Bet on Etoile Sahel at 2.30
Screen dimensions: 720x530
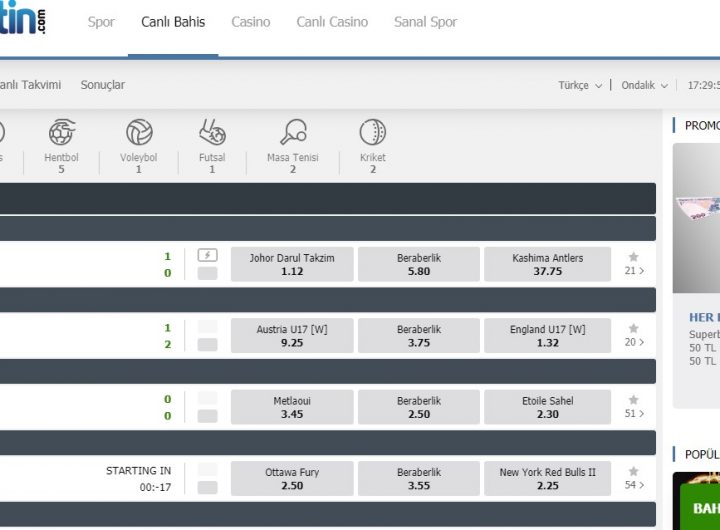pos(547,407)
